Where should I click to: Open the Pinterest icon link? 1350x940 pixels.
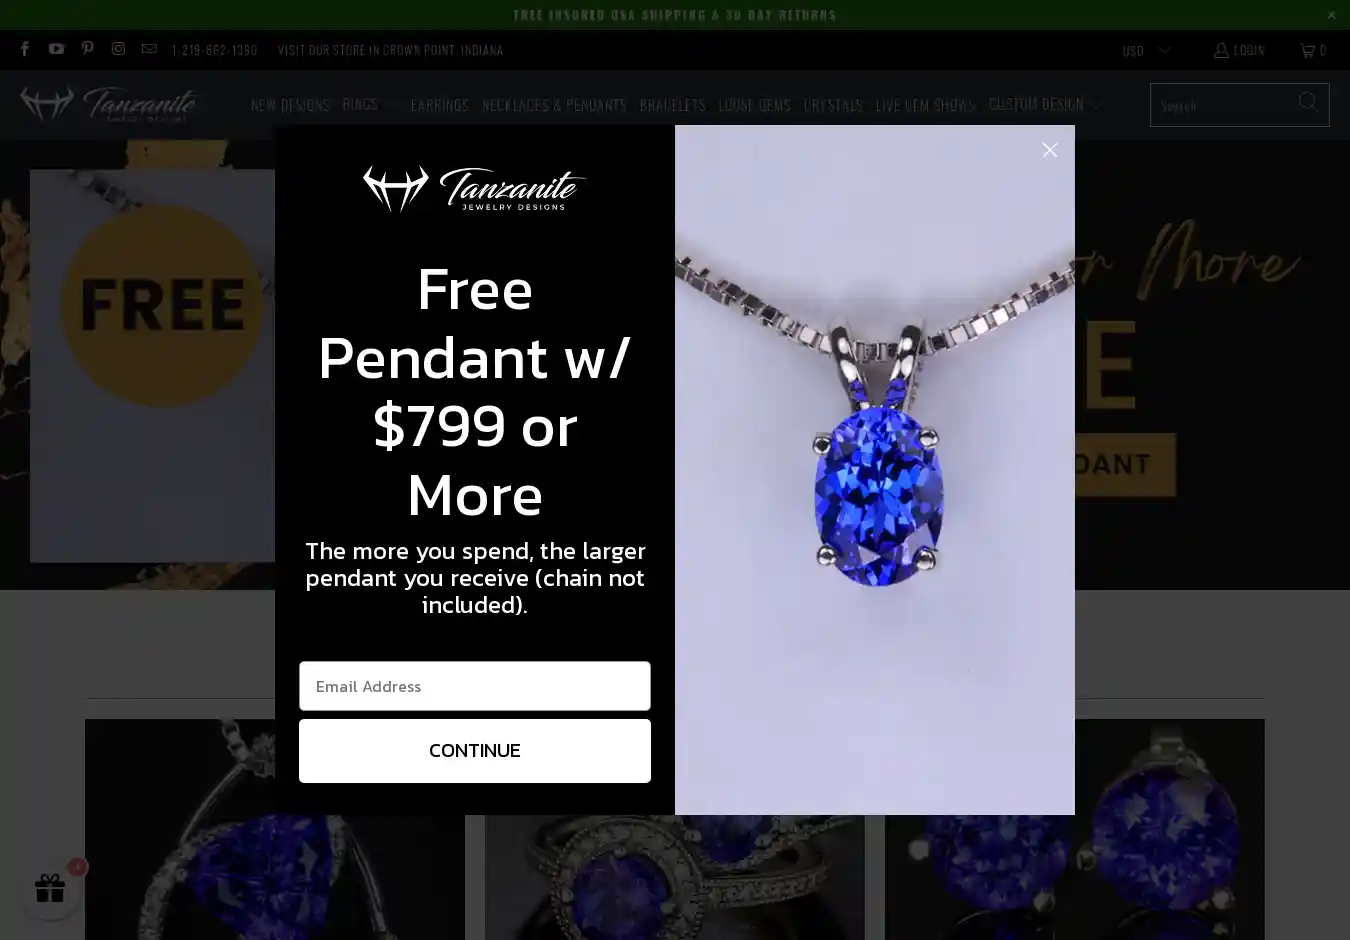(88, 49)
